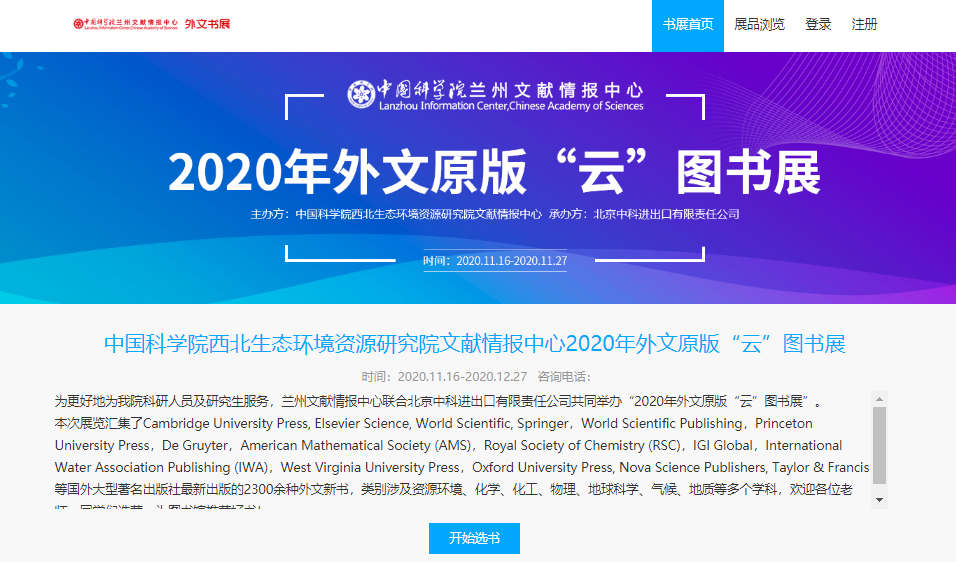Open the 书展首页 navigation tab
956x562 pixels.
(688, 25)
